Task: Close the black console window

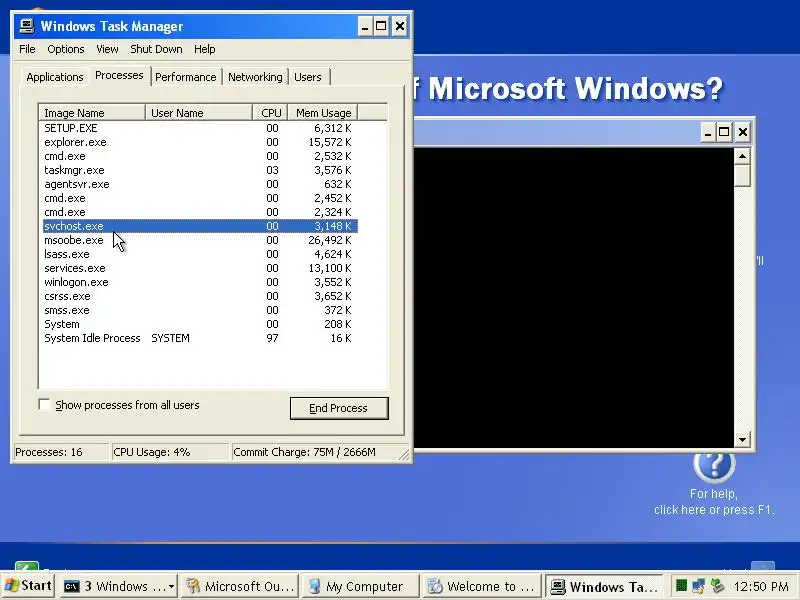Action: pos(743,133)
